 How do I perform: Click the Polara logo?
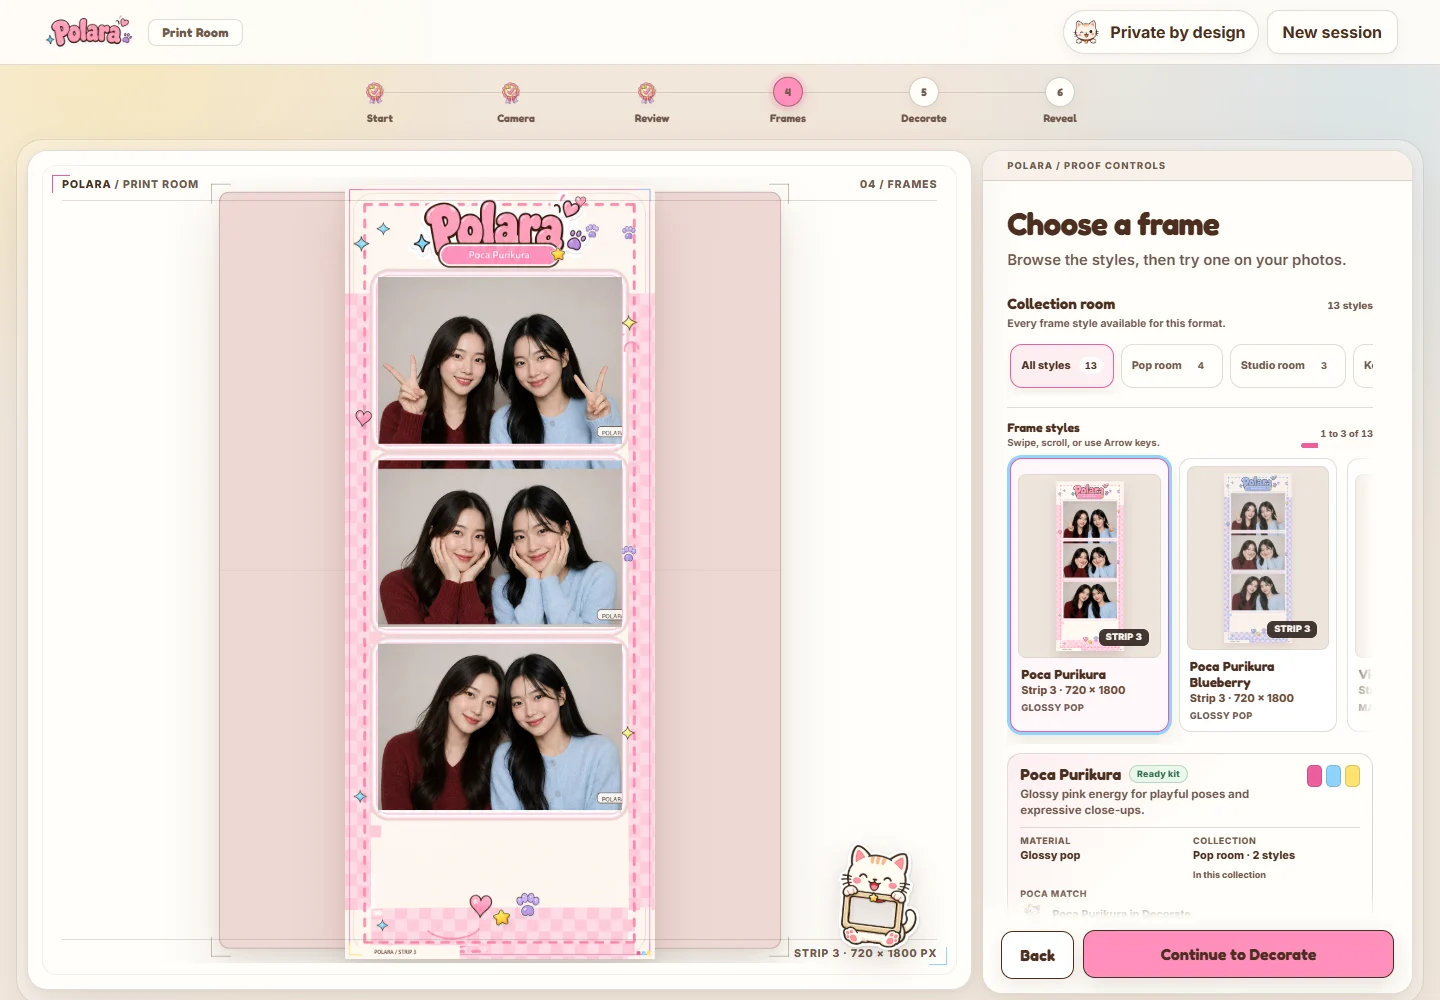coord(89,32)
